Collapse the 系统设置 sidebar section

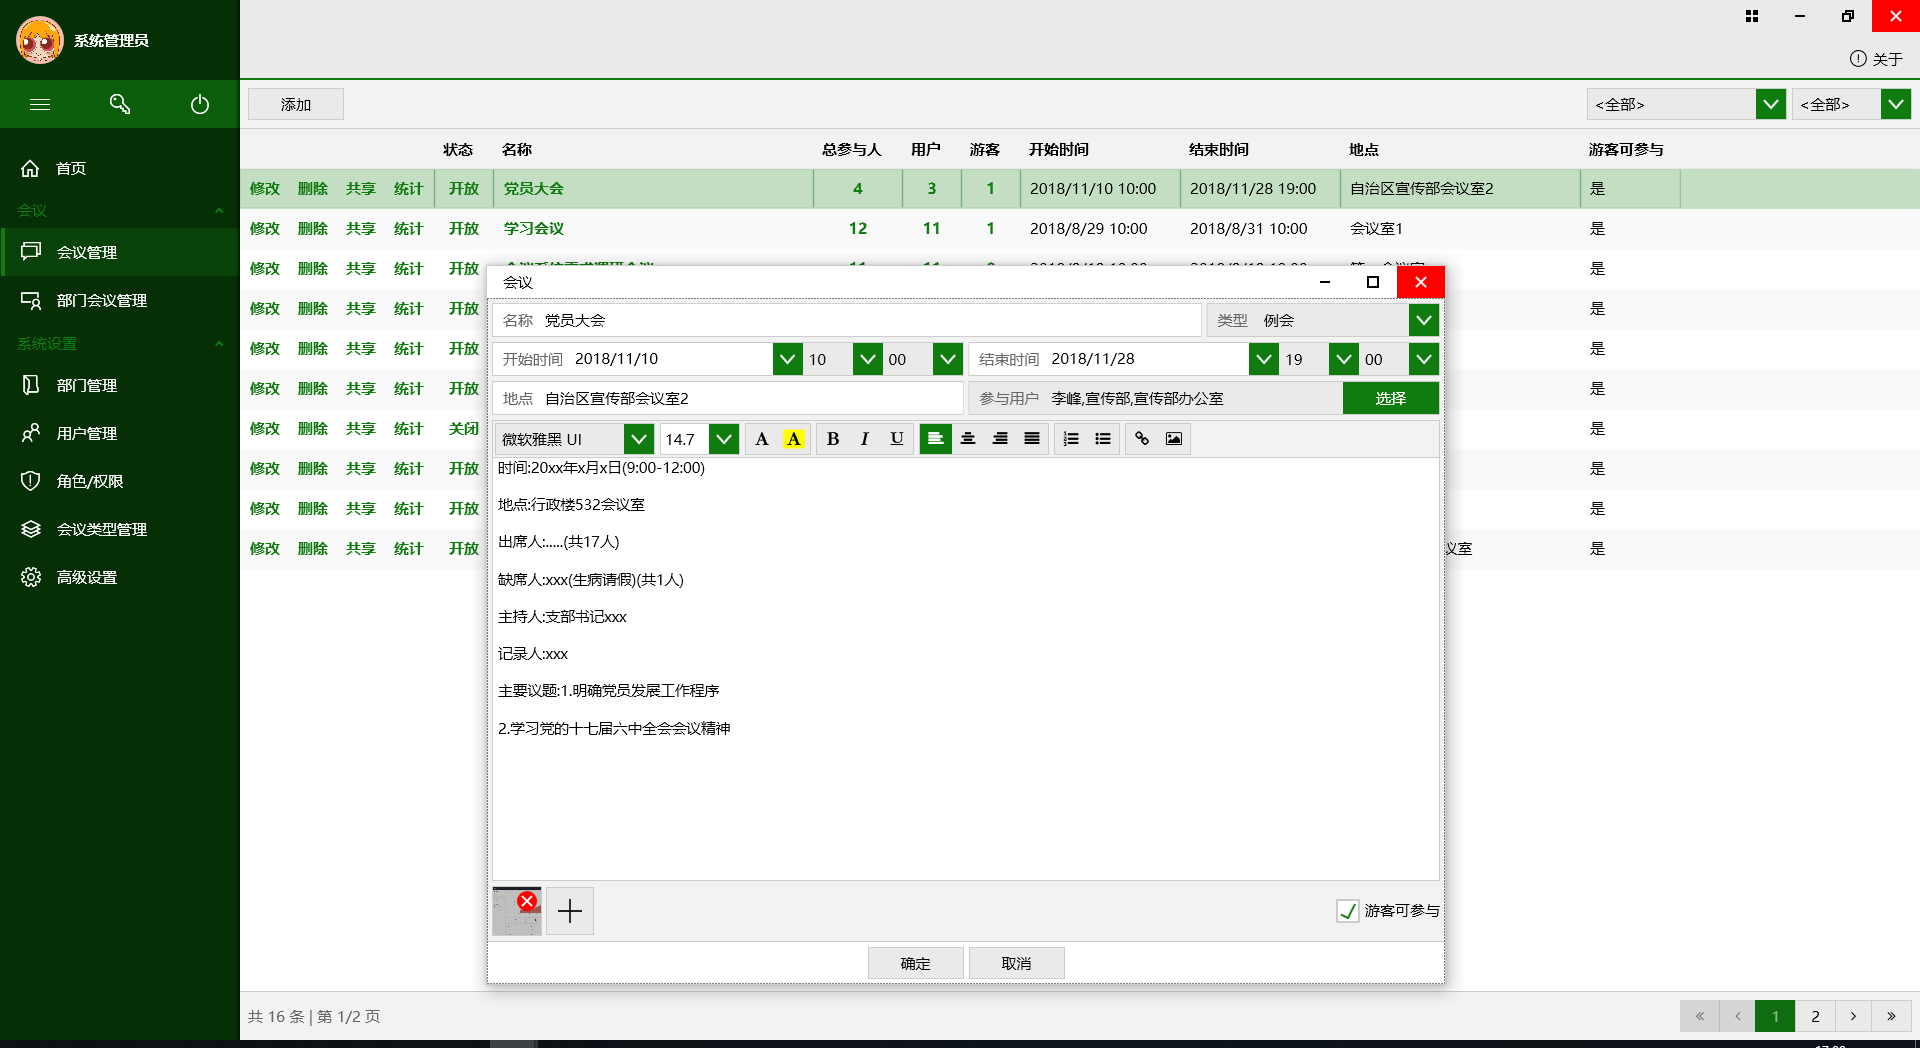(x=218, y=344)
